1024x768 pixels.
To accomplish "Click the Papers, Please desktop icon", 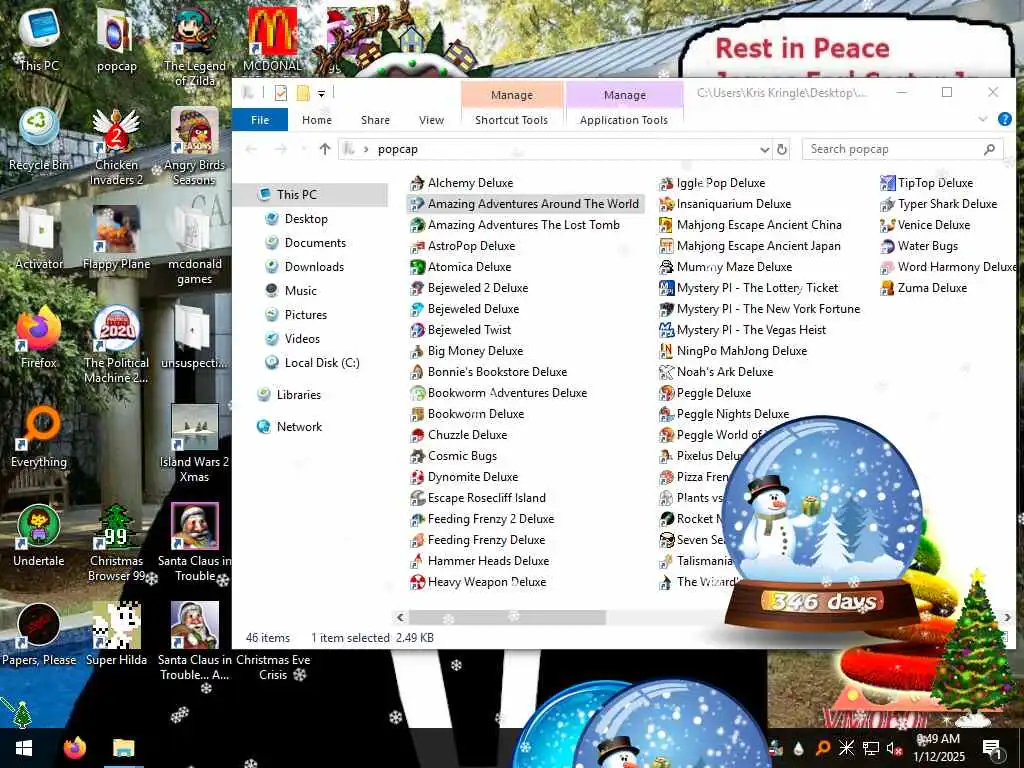I will (39, 634).
